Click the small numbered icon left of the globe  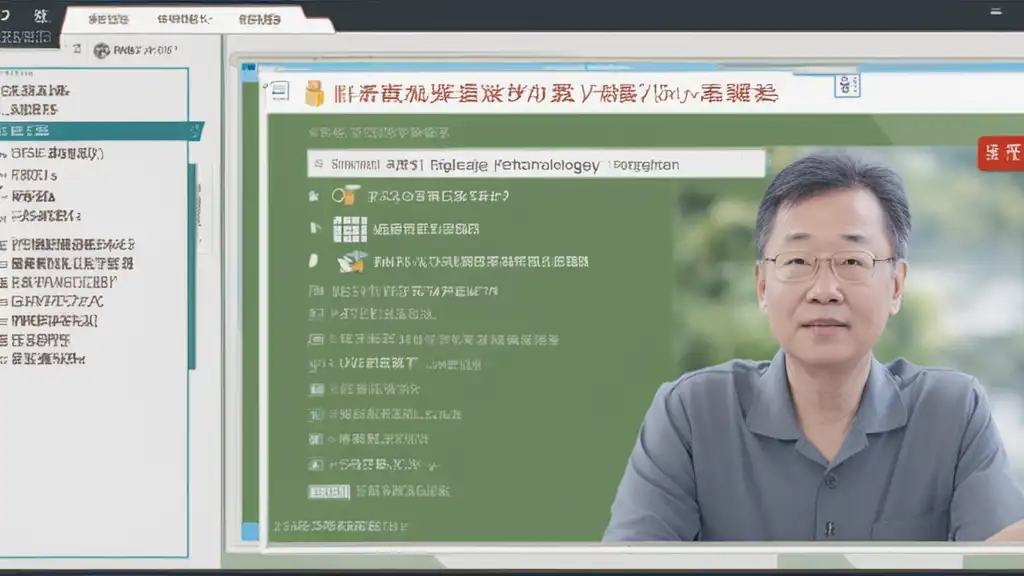(77, 49)
